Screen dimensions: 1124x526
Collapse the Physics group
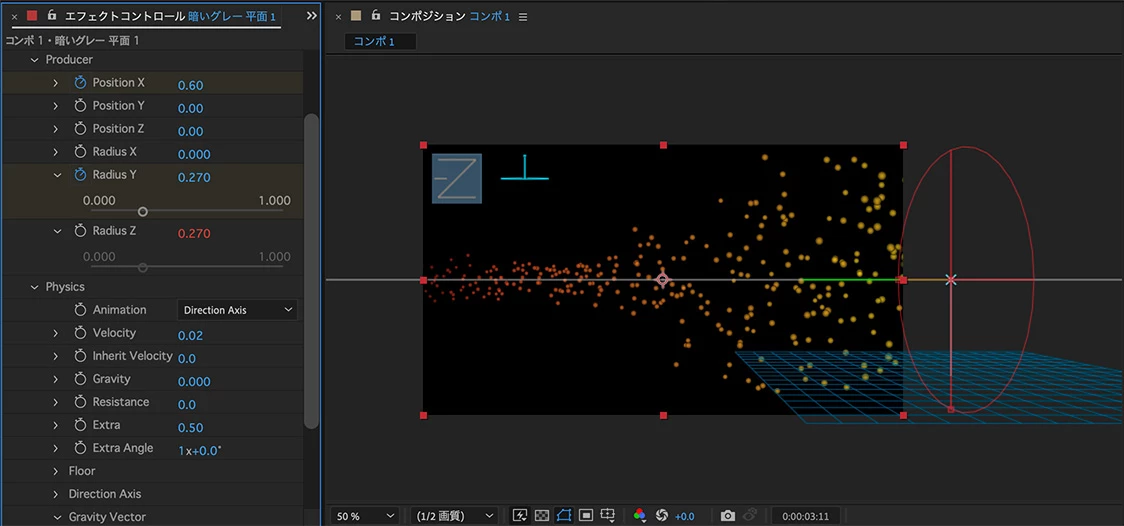(x=34, y=287)
